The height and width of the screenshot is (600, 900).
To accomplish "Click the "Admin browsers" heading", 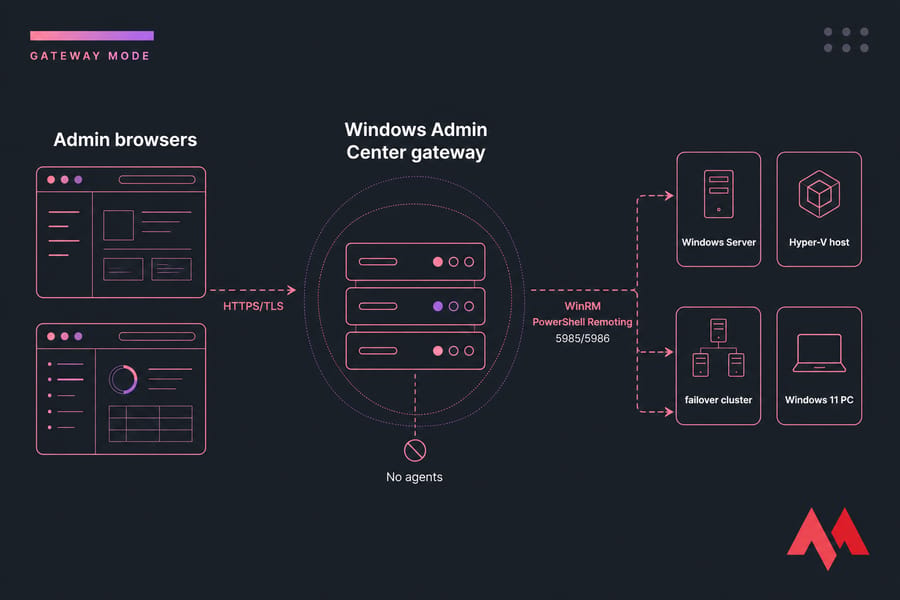I will pos(125,140).
